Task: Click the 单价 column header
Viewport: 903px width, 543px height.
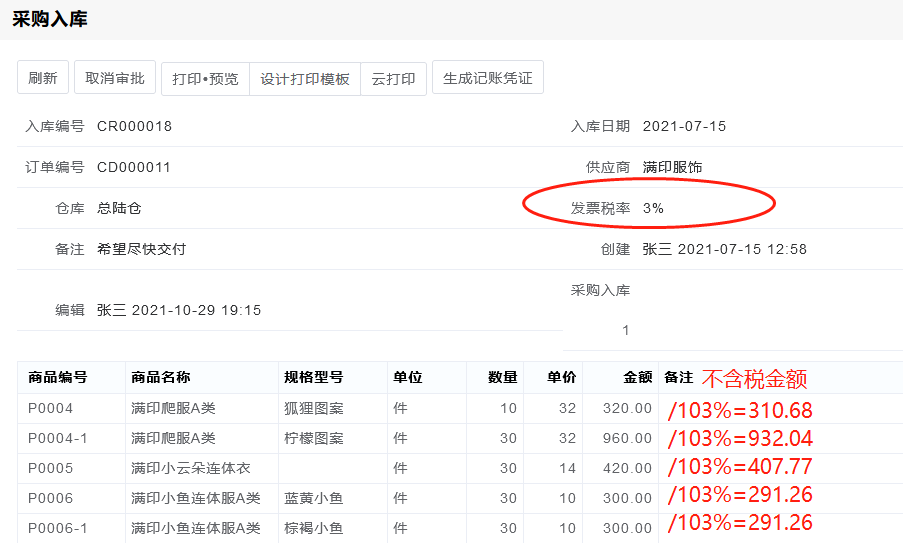Action: click(561, 377)
